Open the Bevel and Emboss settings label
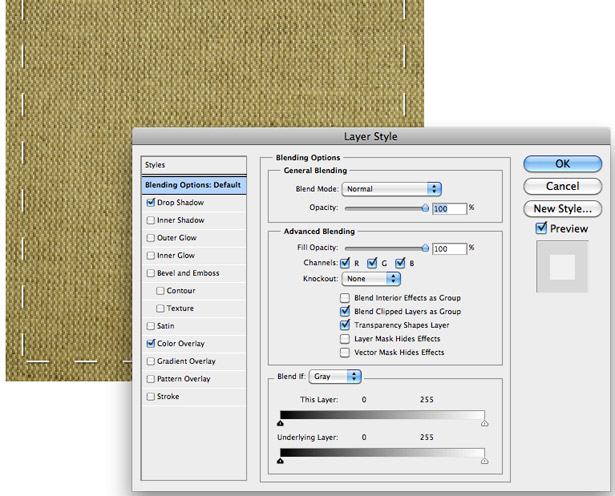 (x=188, y=273)
